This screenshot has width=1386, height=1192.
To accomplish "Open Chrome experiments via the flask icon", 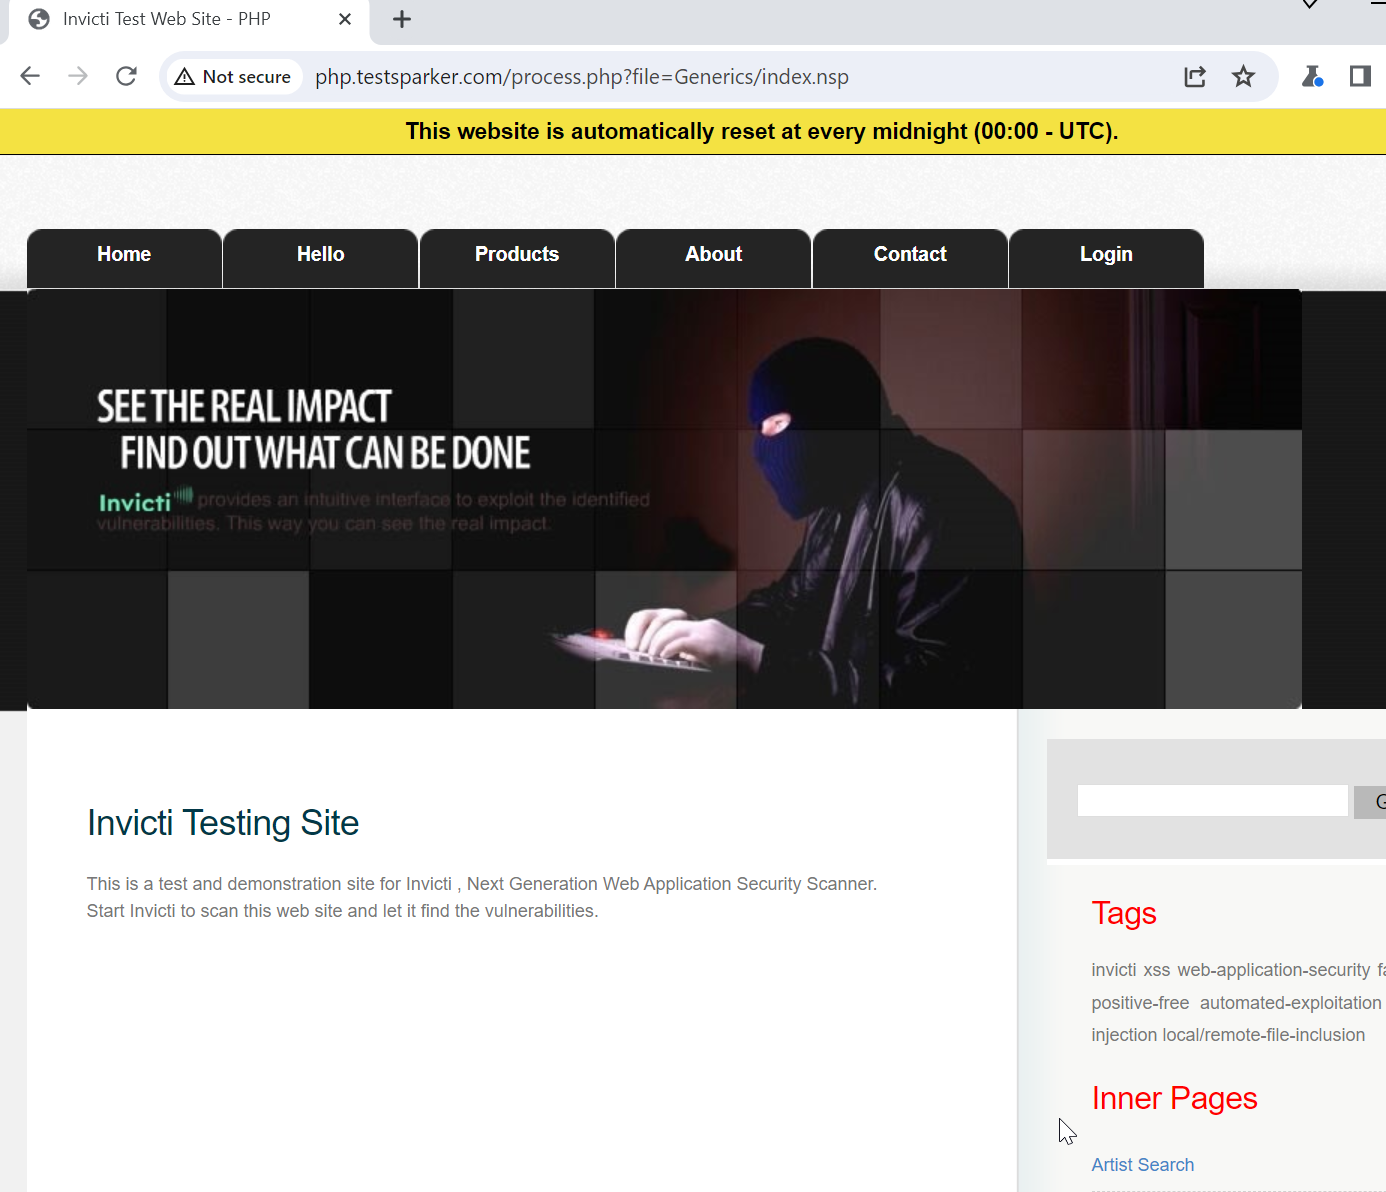I will pyautogui.click(x=1312, y=76).
